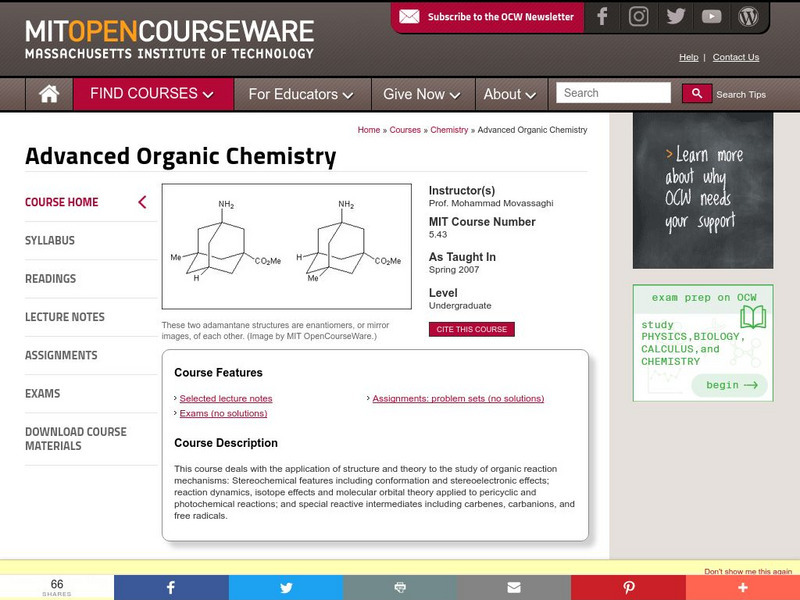Expand the Find Courses dropdown
The image size is (800, 600).
click(153, 94)
